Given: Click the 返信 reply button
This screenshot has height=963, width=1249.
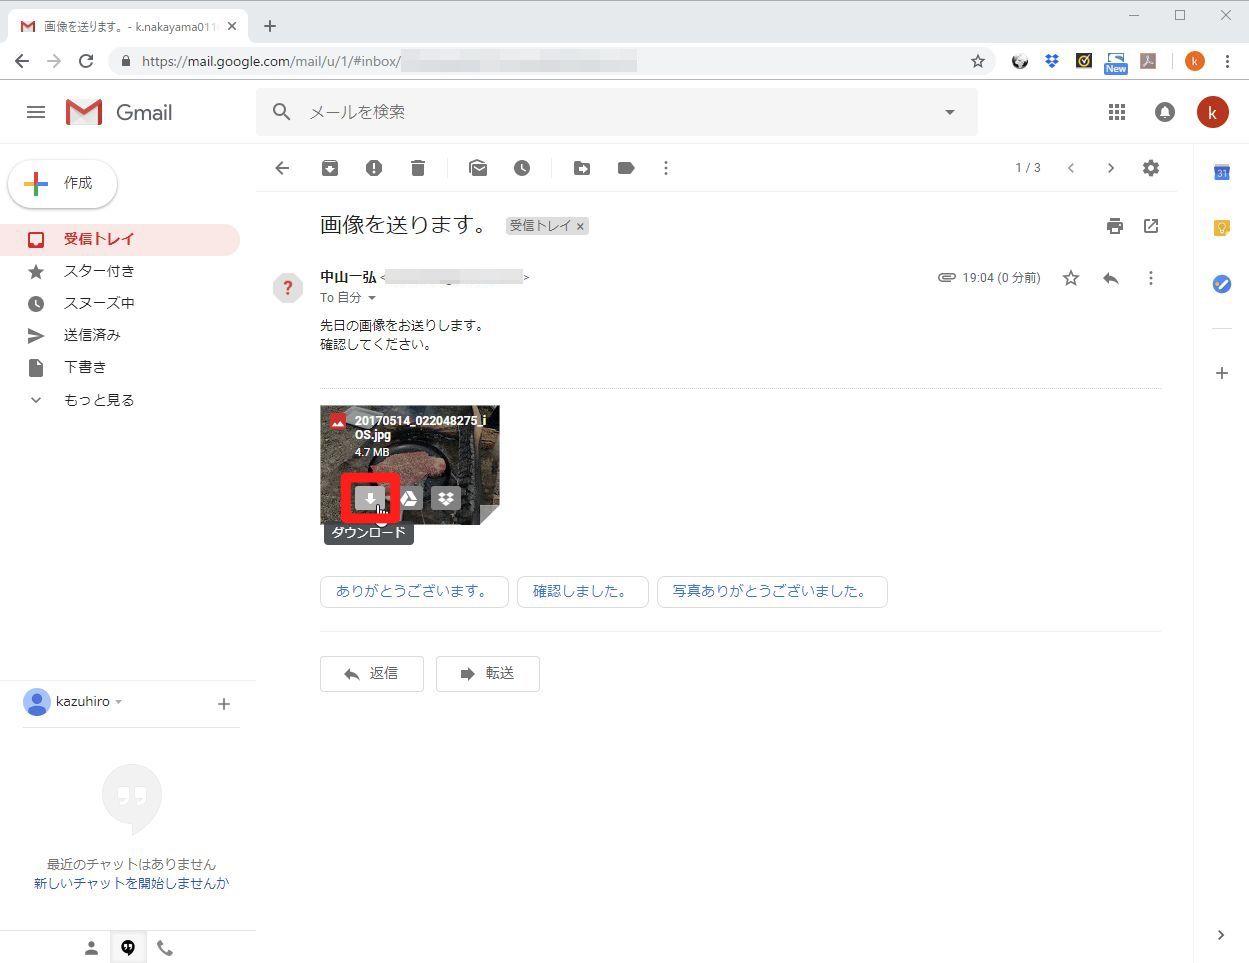Looking at the screenshot, I should [372, 674].
